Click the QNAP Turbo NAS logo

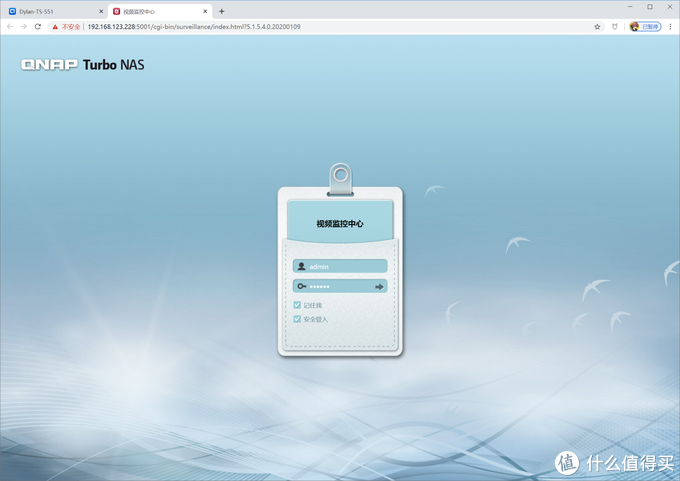tap(82, 65)
